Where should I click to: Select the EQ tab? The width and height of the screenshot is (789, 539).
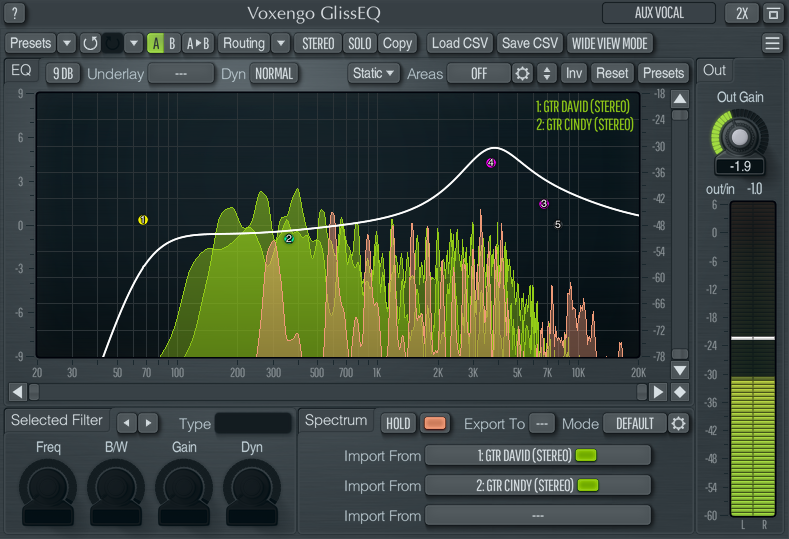pyautogui.click(x=21, y=70)
